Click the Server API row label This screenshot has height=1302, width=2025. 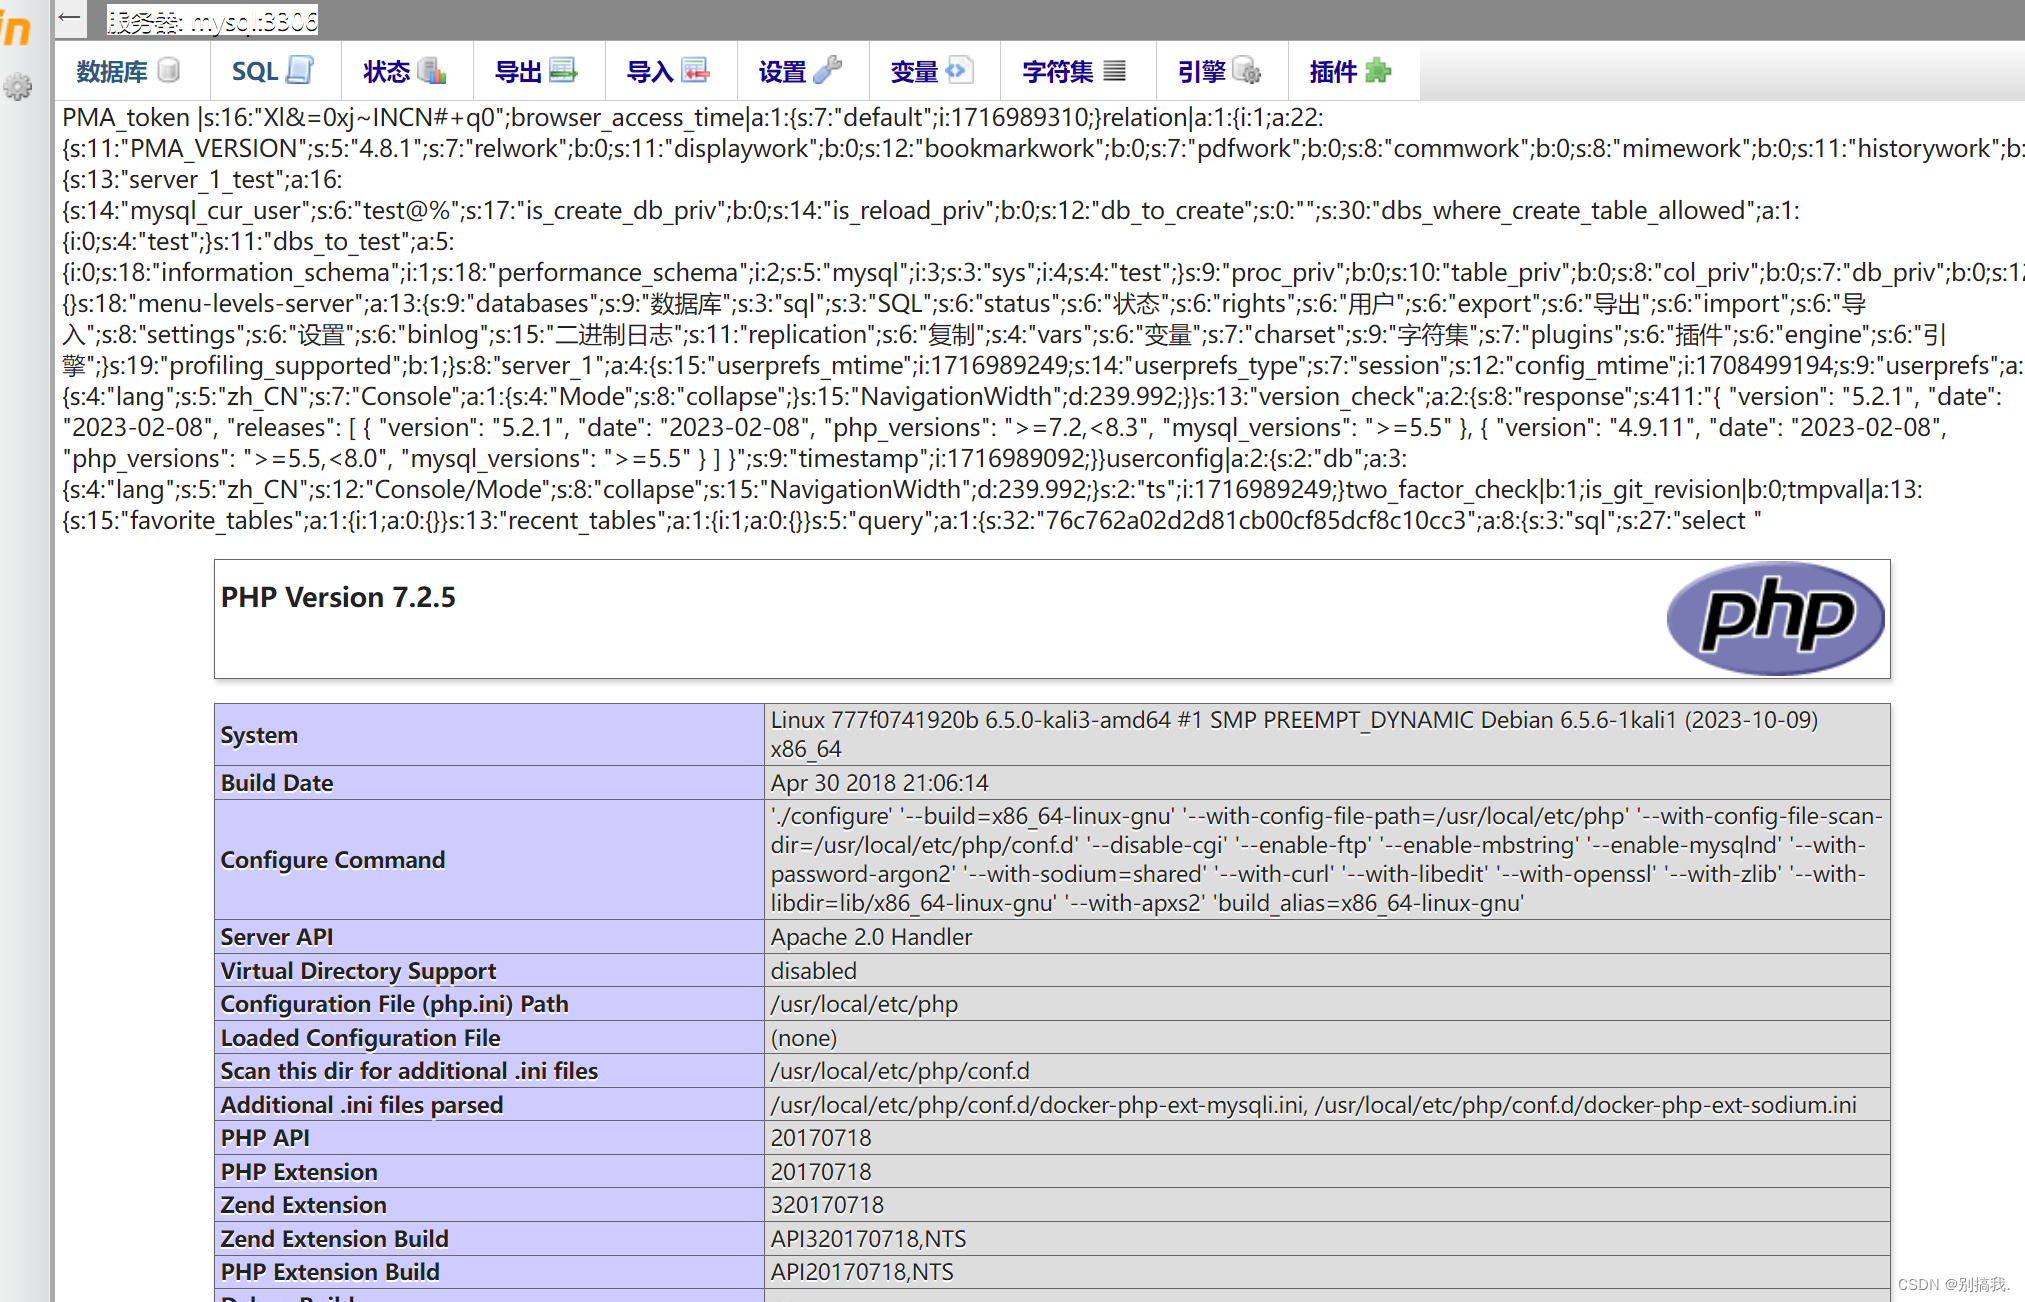tap(277, 937)
